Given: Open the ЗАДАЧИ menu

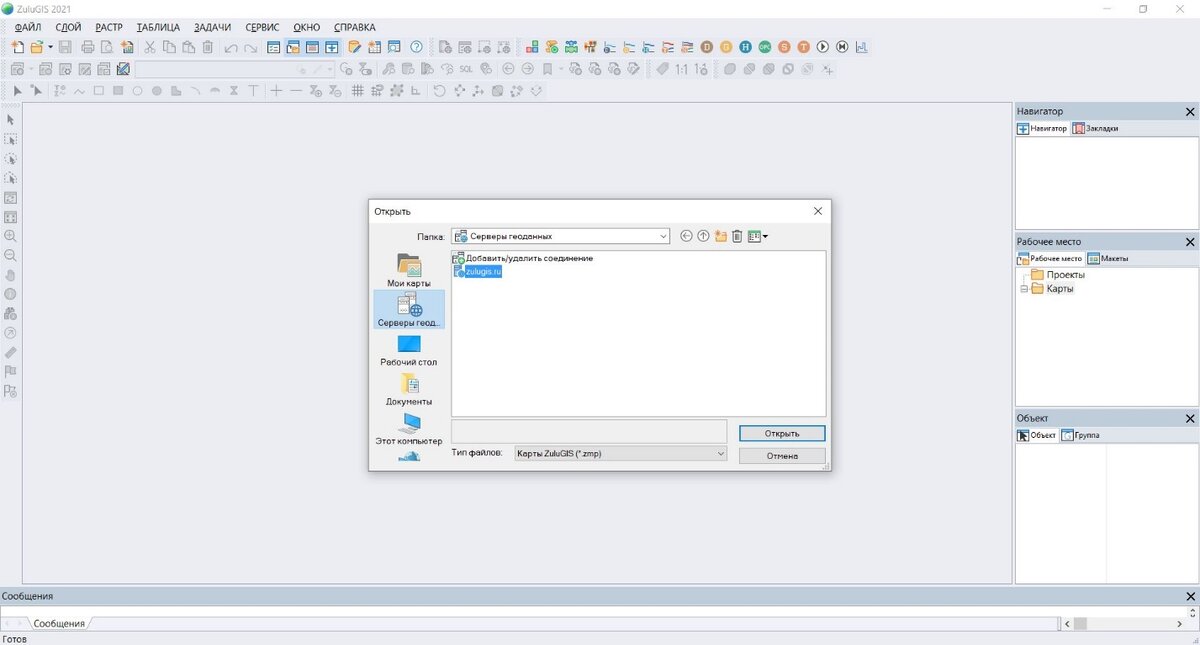Looking at the screenshot, I should 210,27.
